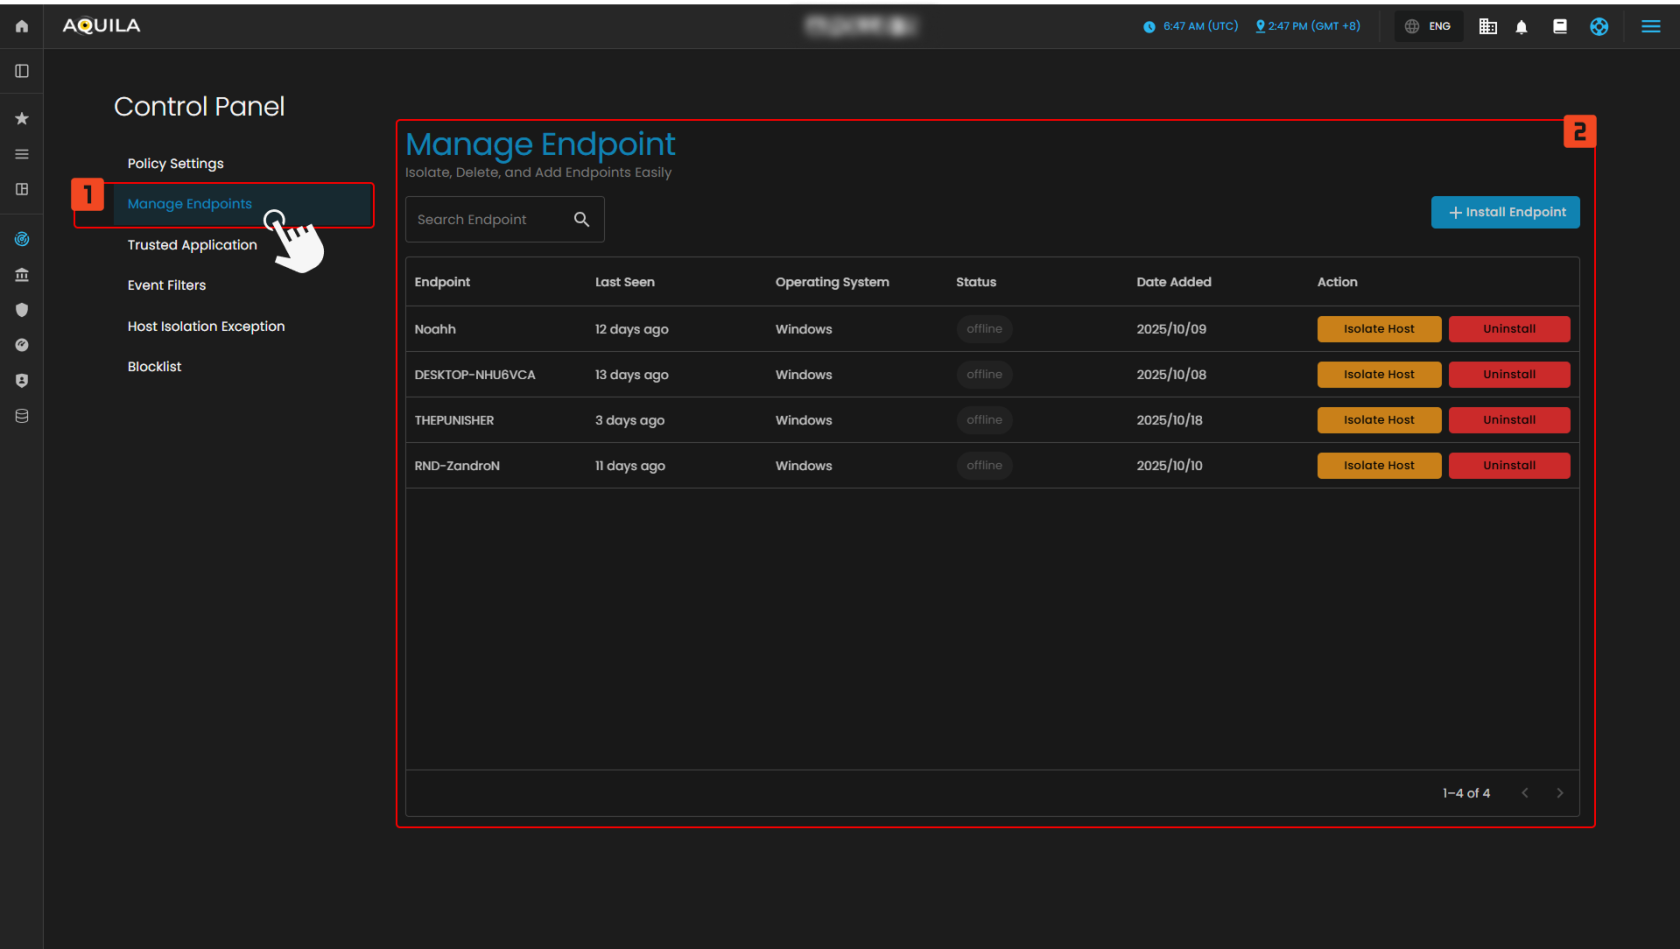Click the Install Endpoint button

[1505, 212]
